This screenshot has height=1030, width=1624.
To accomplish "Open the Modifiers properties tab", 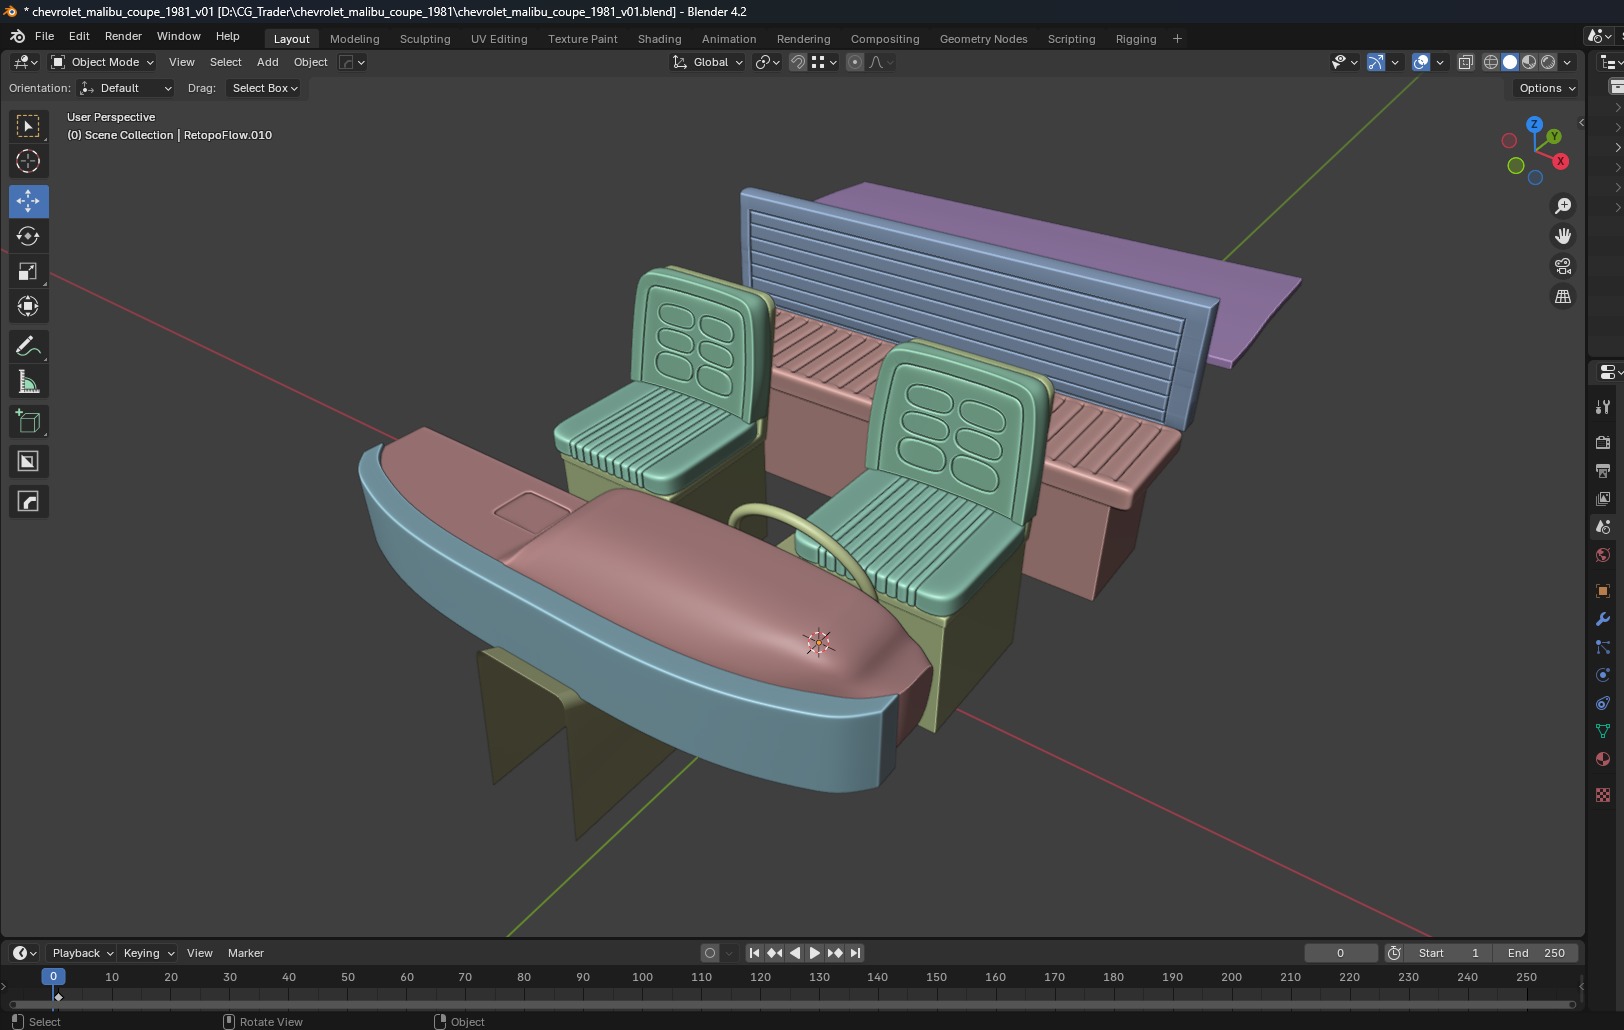I will point(1603,619).
